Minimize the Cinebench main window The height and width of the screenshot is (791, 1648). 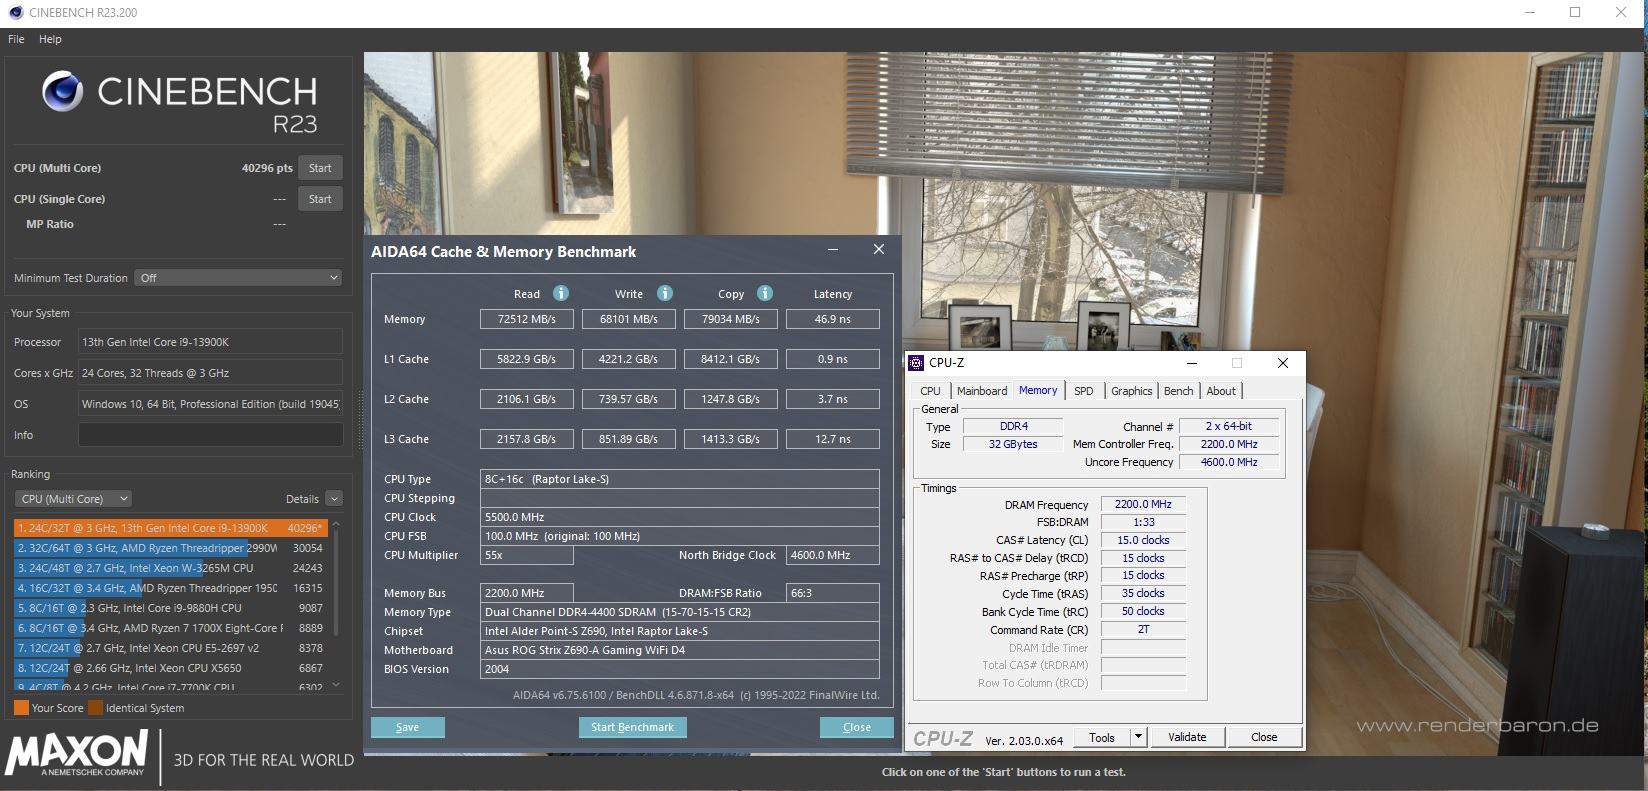point(1530,13)
